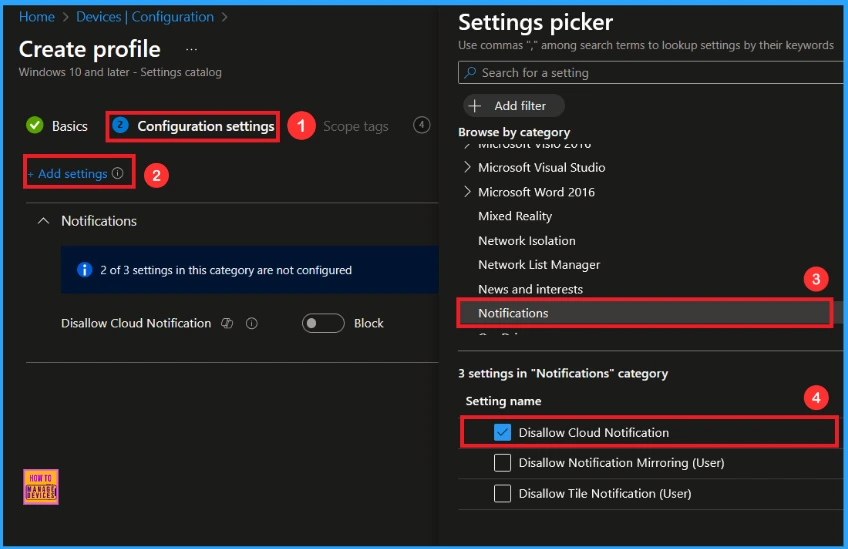Viewport: 848px width, 549px height.
Task: Click the + Add settings link
Action: tap(67, 174)
